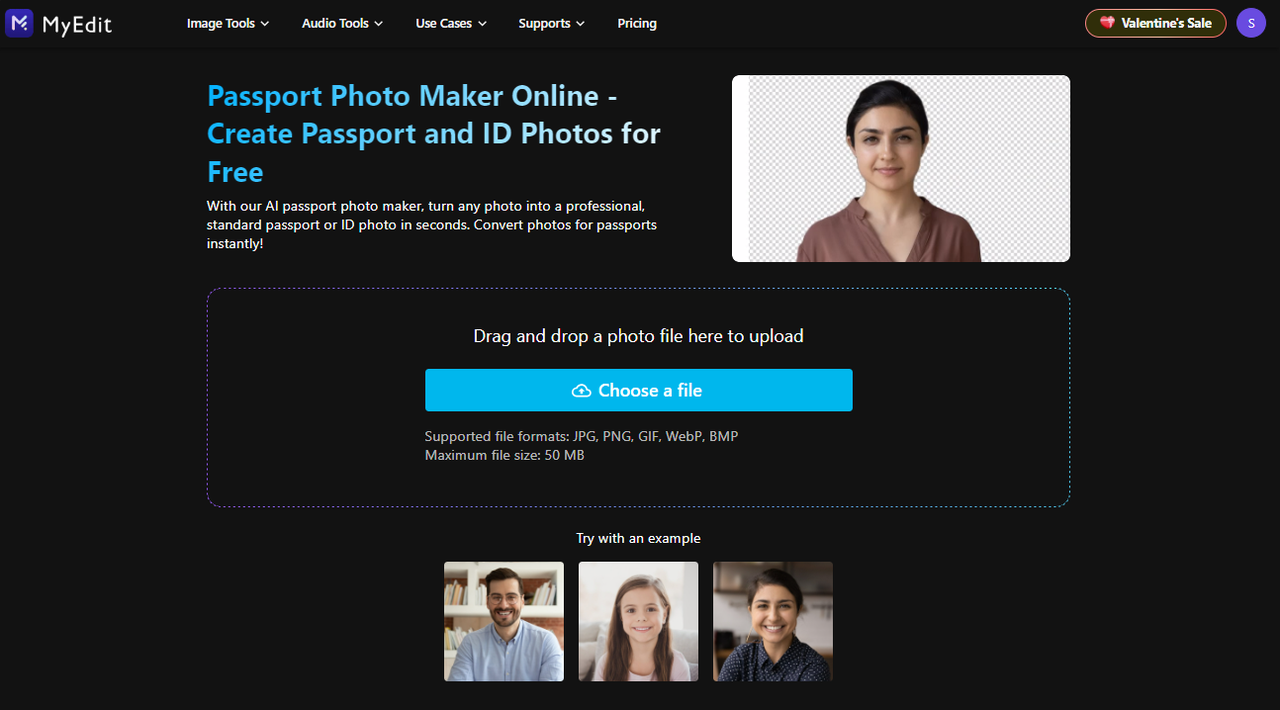This screenshot has width=1280, height=710.
Task: Expand the Audio Tools chevron arrow
Action: (379, 24)
